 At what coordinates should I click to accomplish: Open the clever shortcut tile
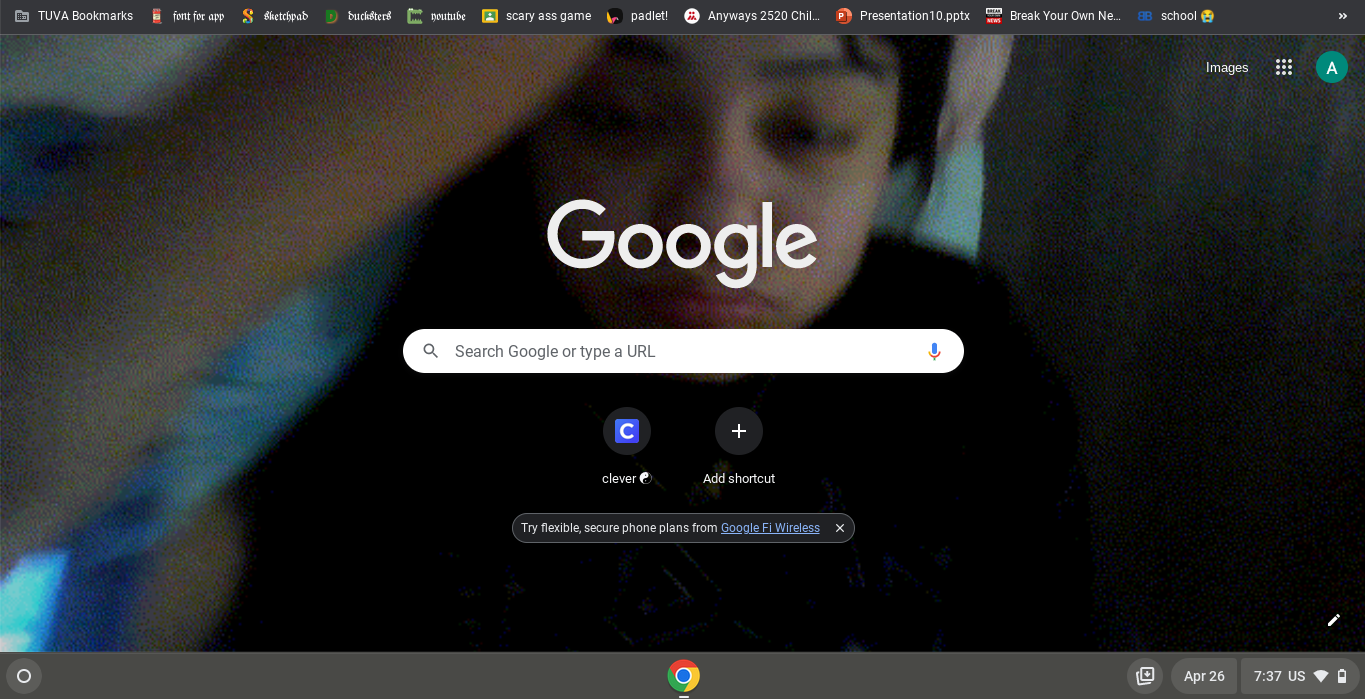pyautogui.click(x=627, y=446)
